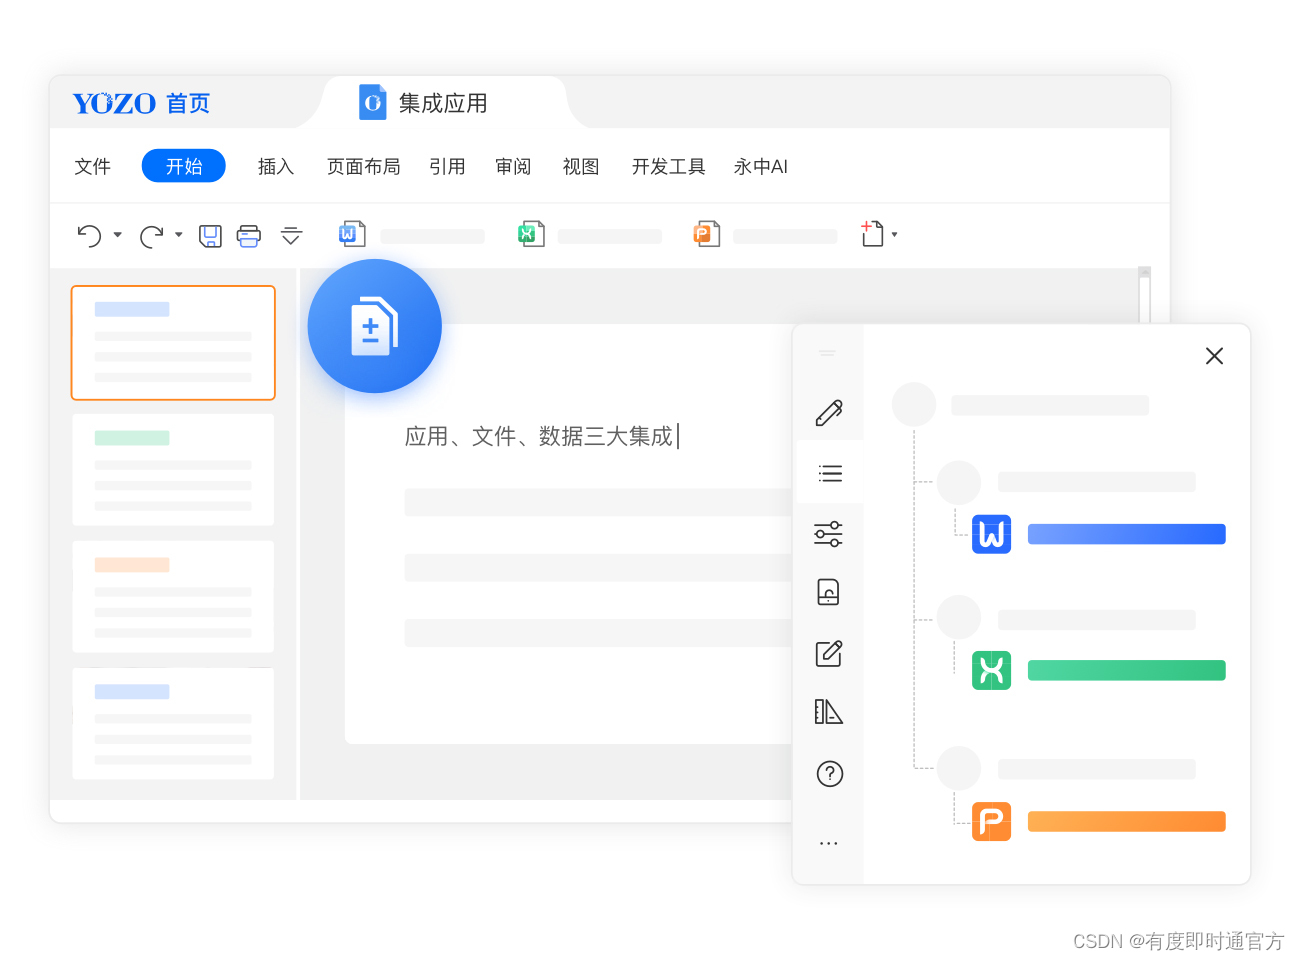This screenshot has width=1300, height=960.
Task: Click the large blue document merge button
Action: 375,326
